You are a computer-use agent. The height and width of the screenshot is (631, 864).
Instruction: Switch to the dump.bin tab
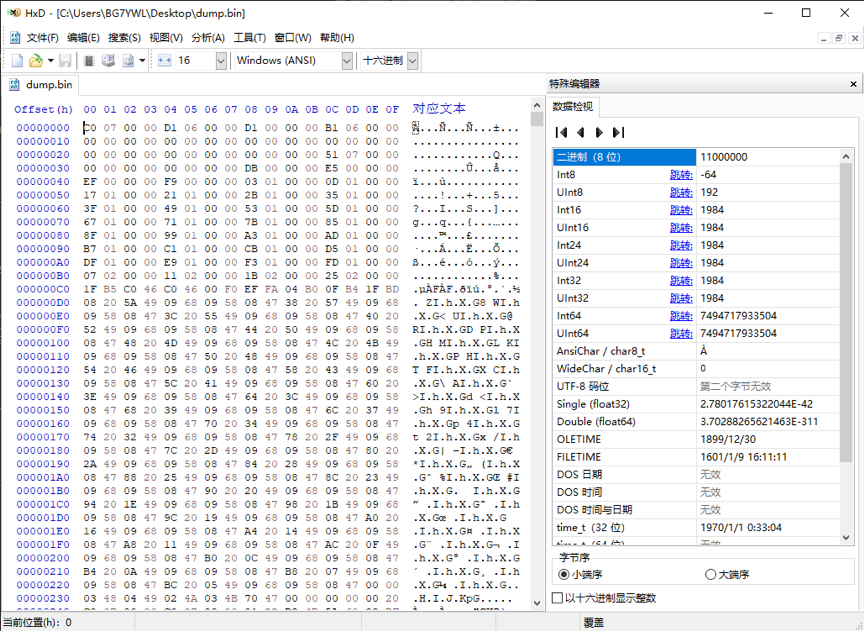(41, 84)
